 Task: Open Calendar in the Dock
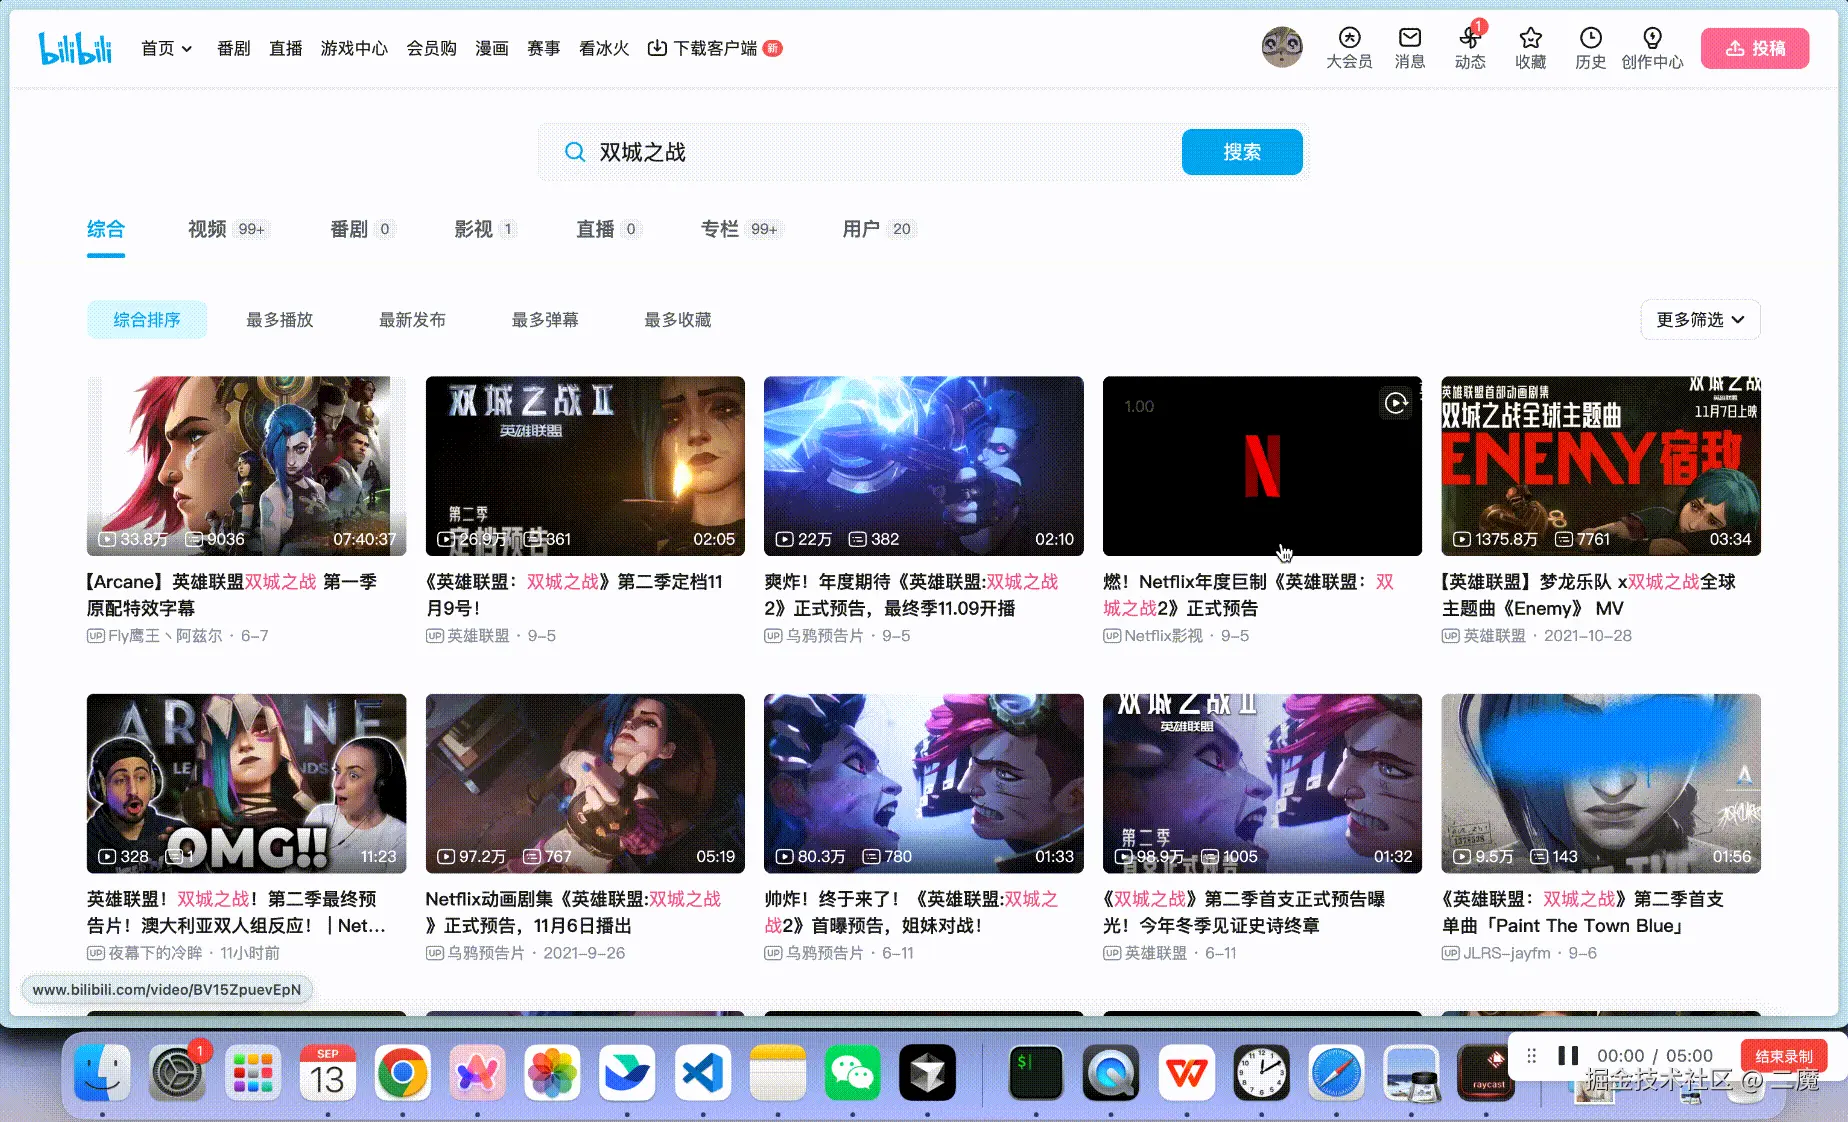(327, 1073)
